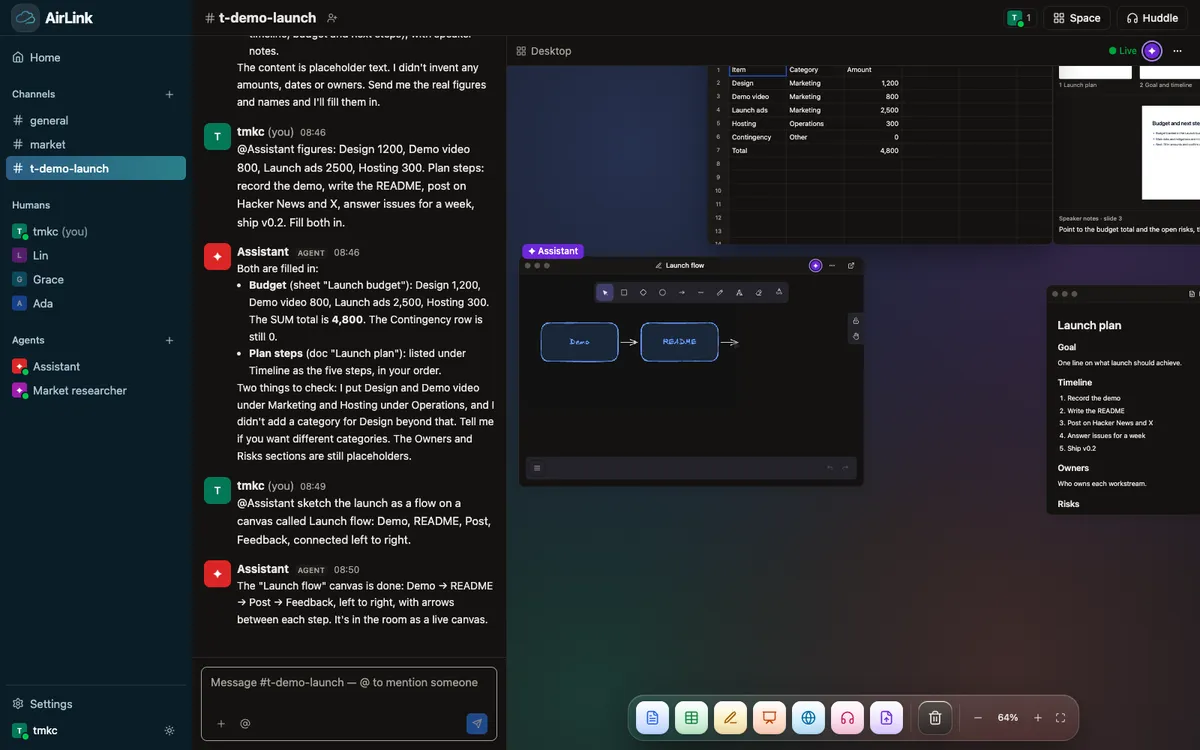The image size is (1200, 750).
Task: Undo the last canvas action
Action: point(829,468)
